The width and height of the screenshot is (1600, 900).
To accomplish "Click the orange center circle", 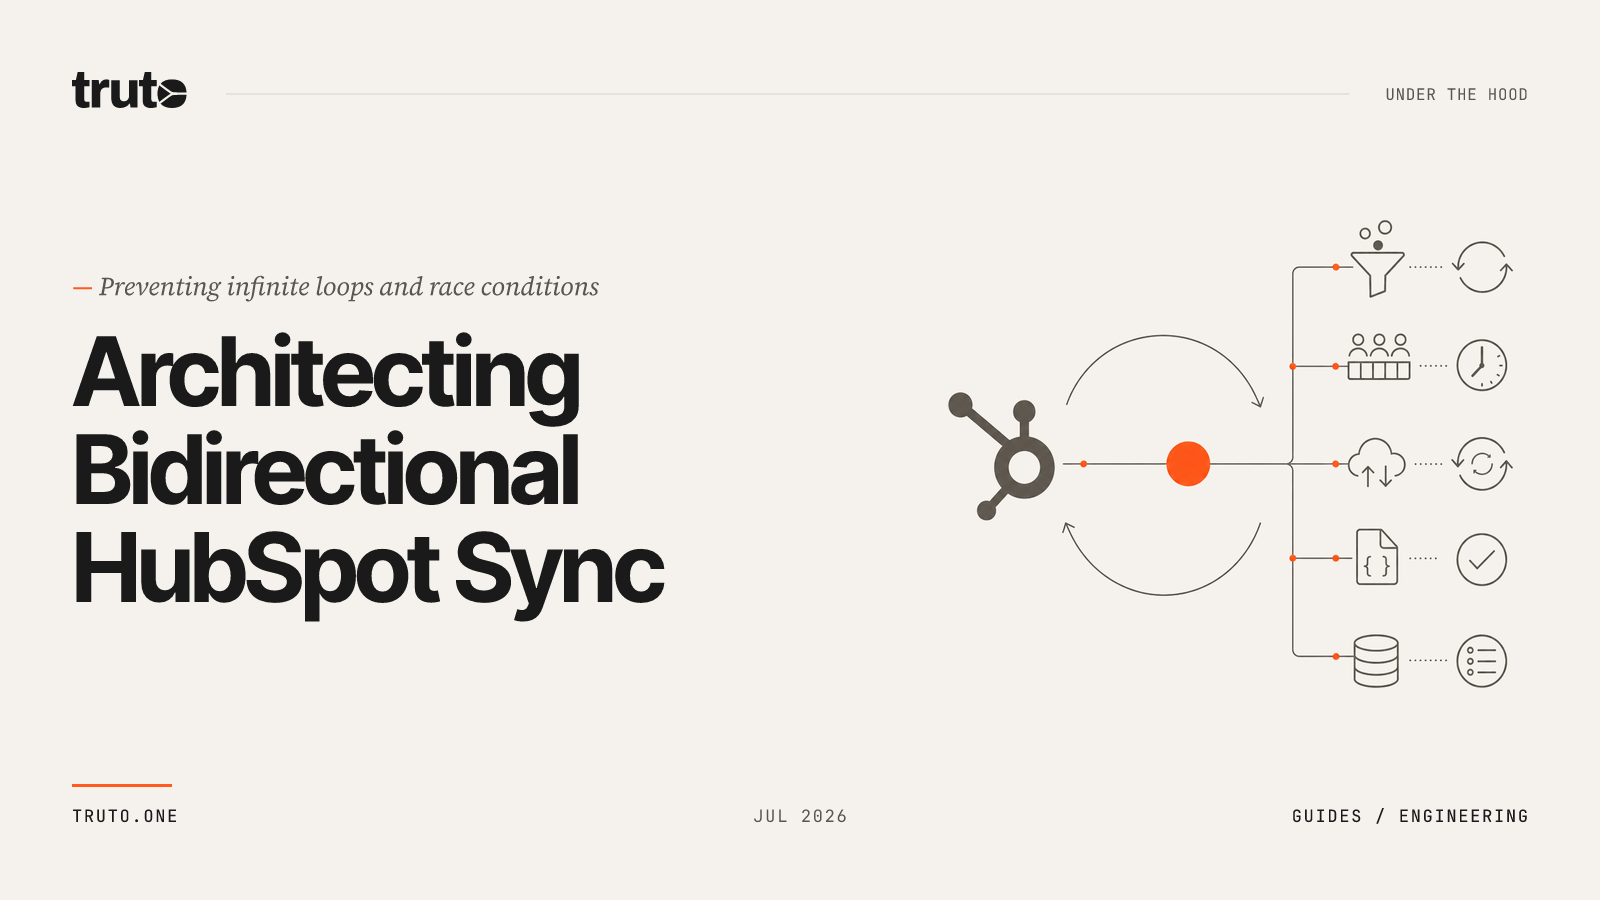I will click(x=1188, y=464).
